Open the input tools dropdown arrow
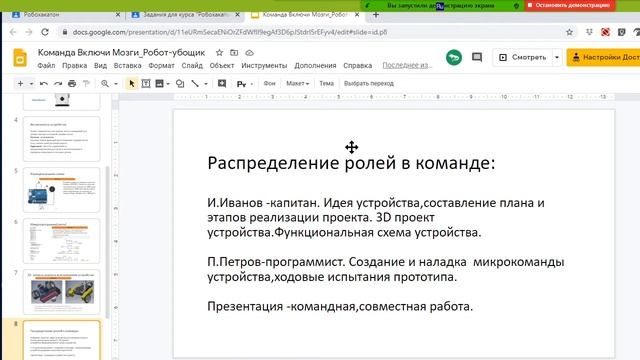This screenshot has width=640, height=360. (x=252, y=84)
